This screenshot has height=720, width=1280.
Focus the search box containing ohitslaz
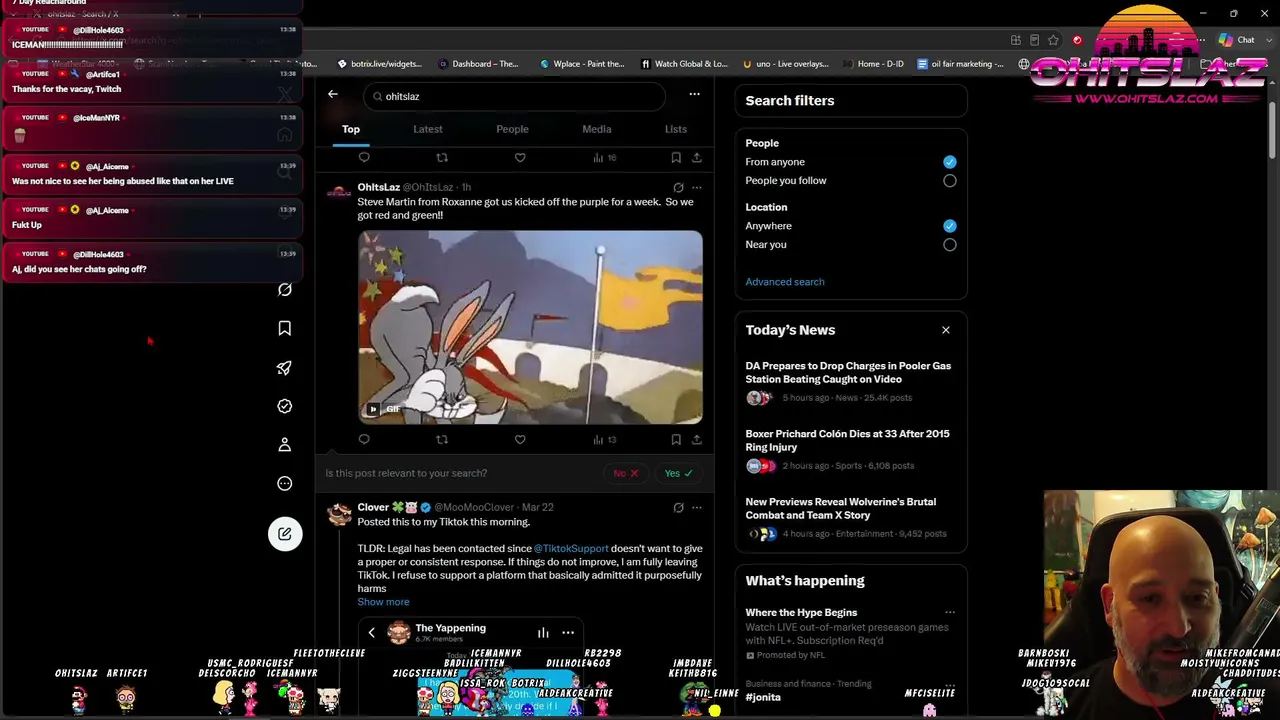[515, 96]
